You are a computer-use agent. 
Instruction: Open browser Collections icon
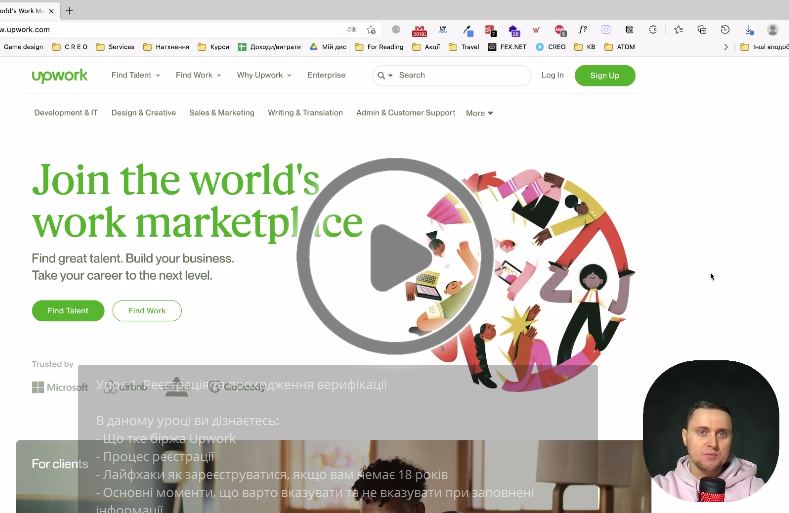coord(701,30)
